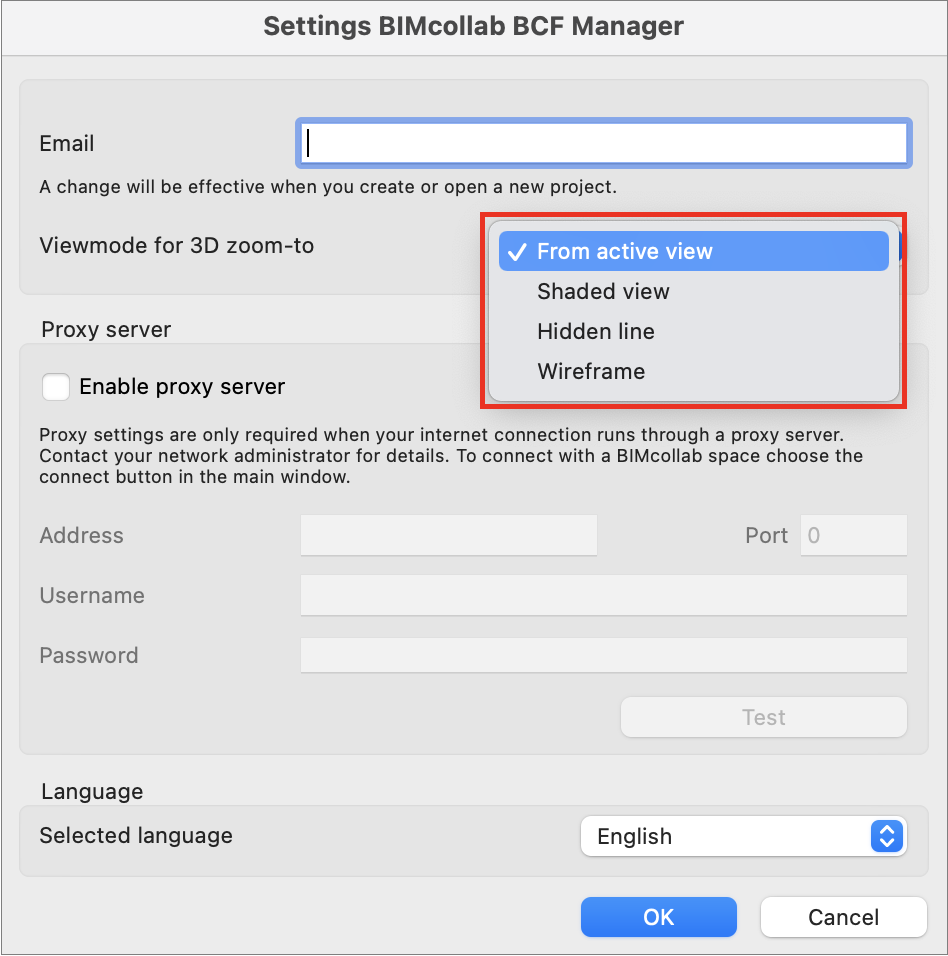Click the proxy Password field
The width and height of the screenshot is (948, 956).
604,655
